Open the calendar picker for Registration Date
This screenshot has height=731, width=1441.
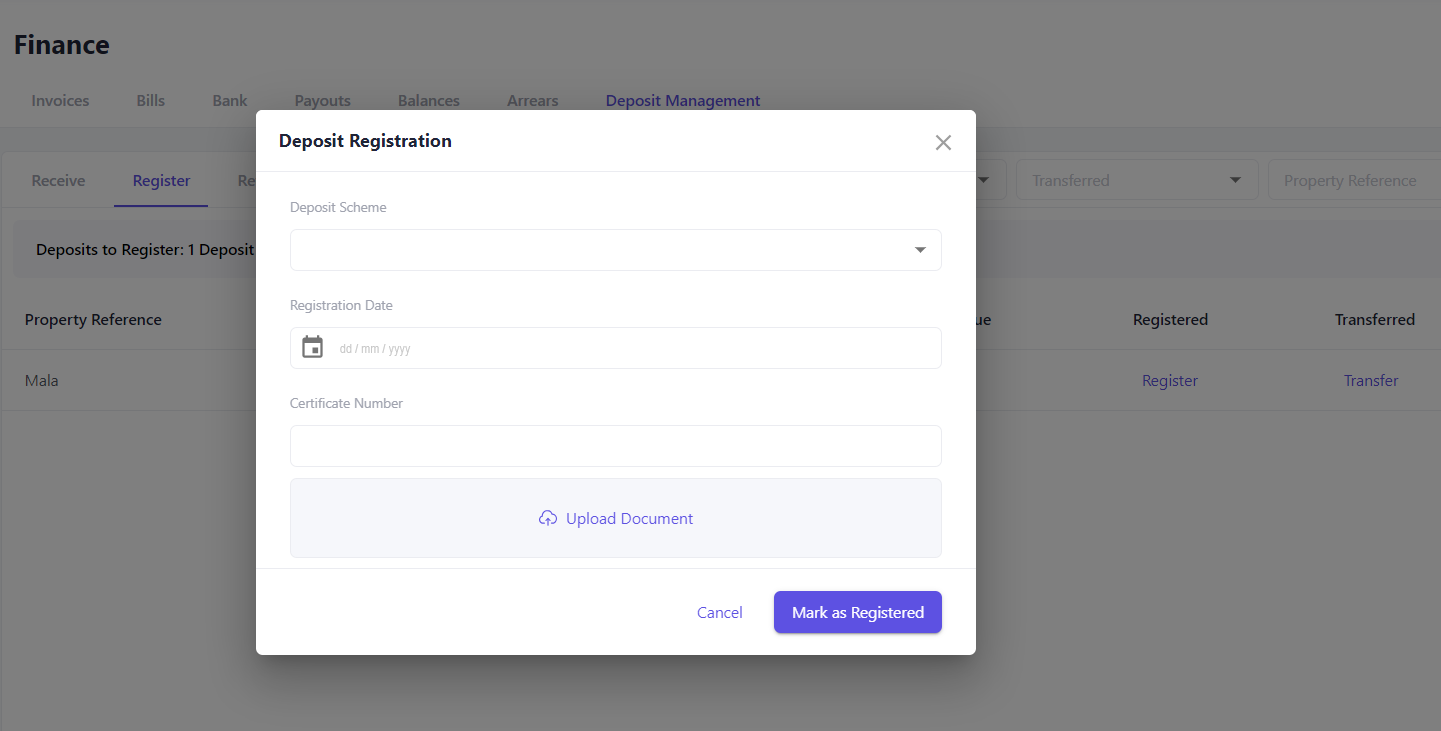click(x=312, y=346)
